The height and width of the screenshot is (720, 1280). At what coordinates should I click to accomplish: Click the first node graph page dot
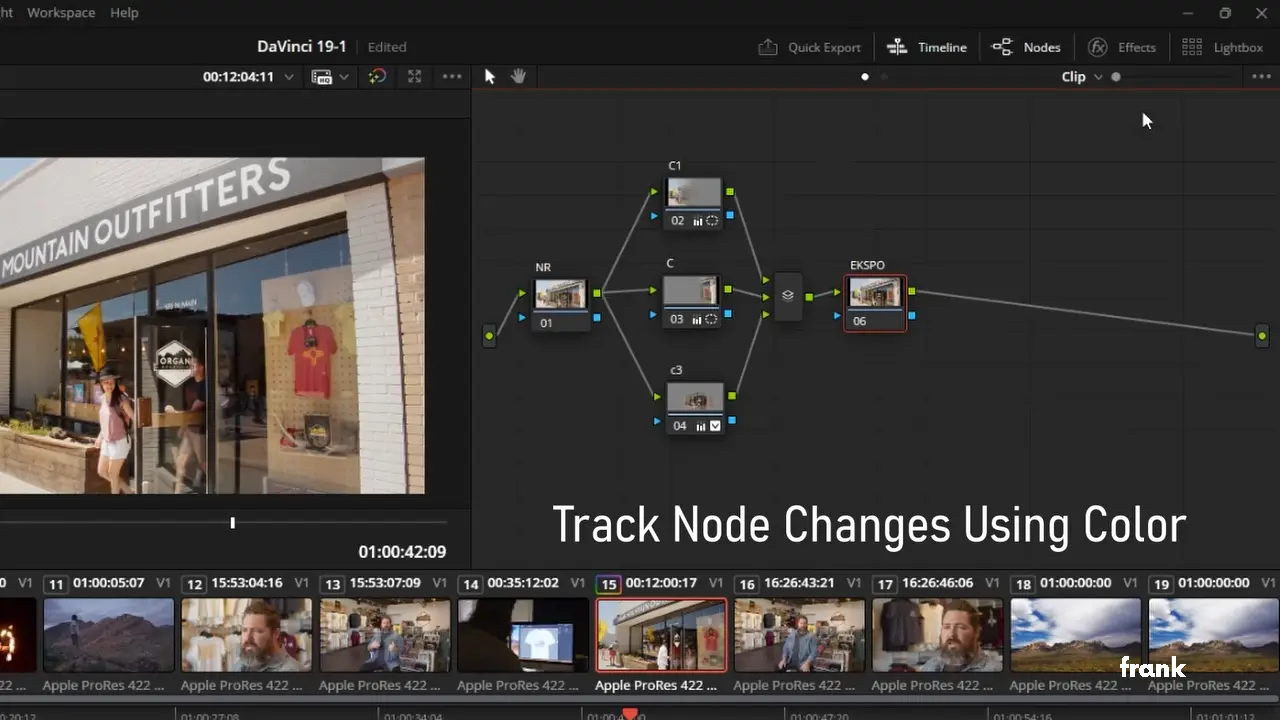865,77
